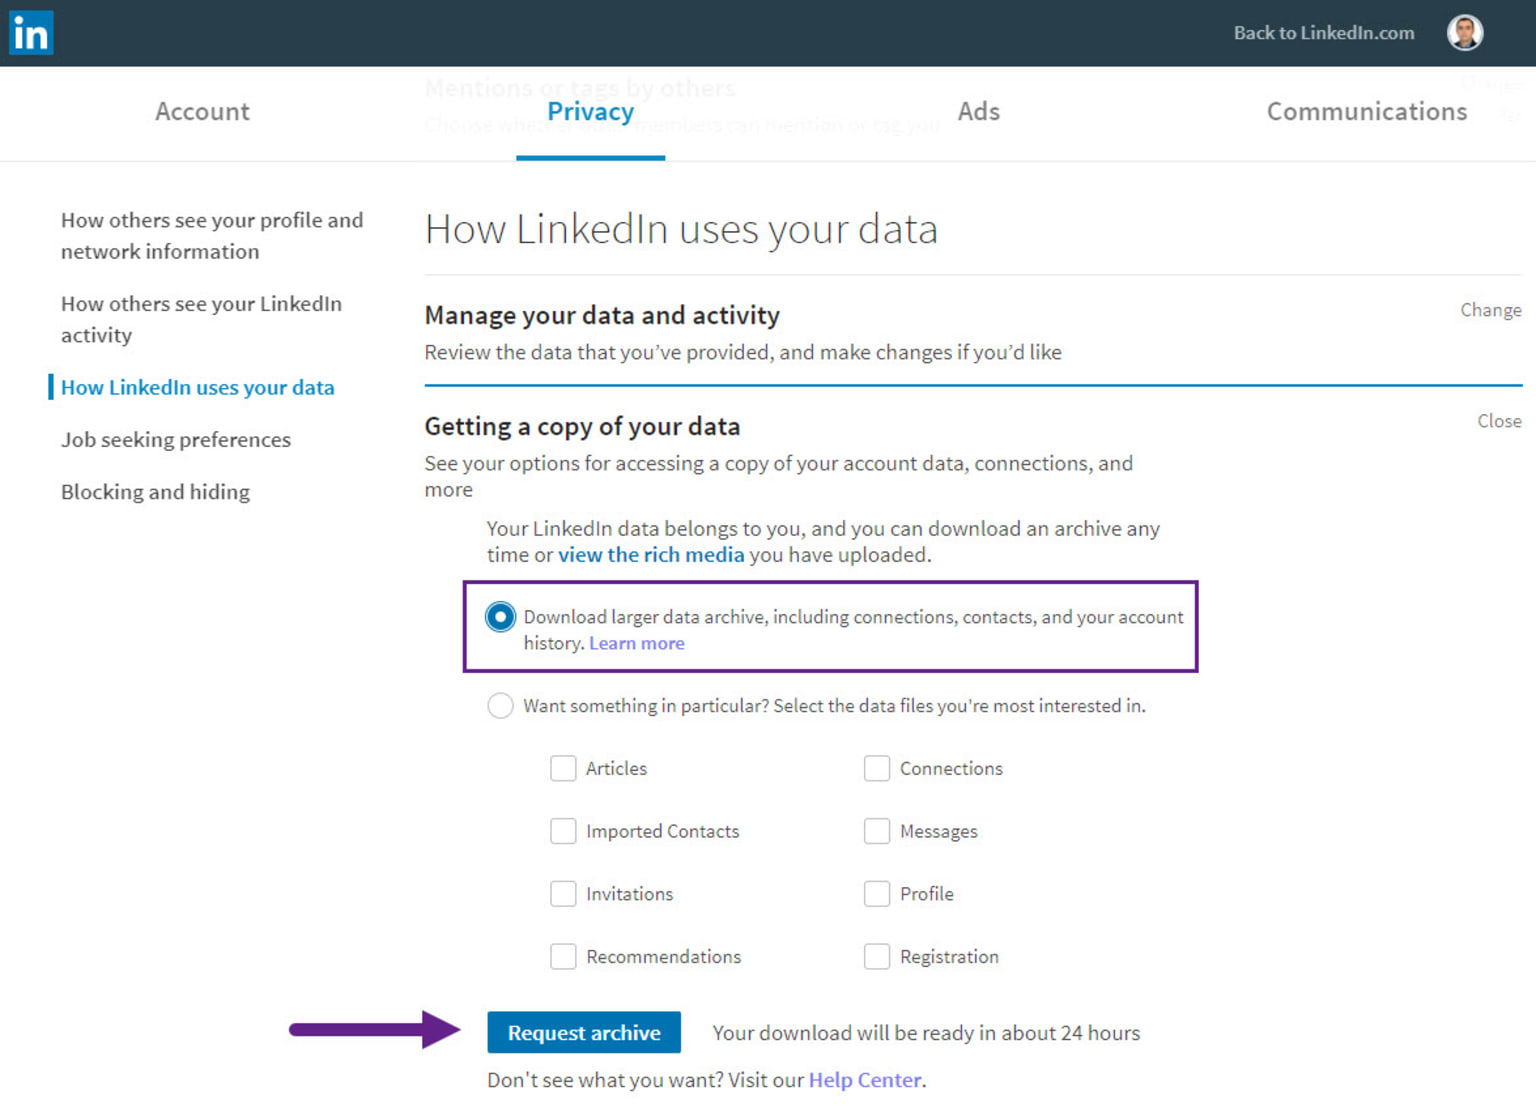The height and width of the screenshot is (1112, 1536).
Task: Check the Articles checkbox
Action: tap(563, 768)
